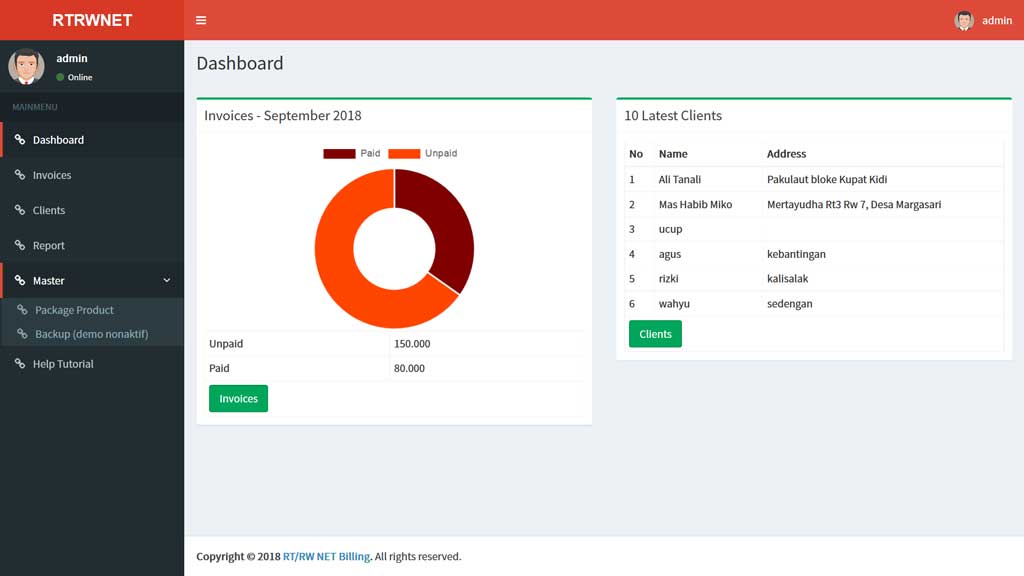
Task: Click the admin avatar in top bar
Action: [964, 20]
